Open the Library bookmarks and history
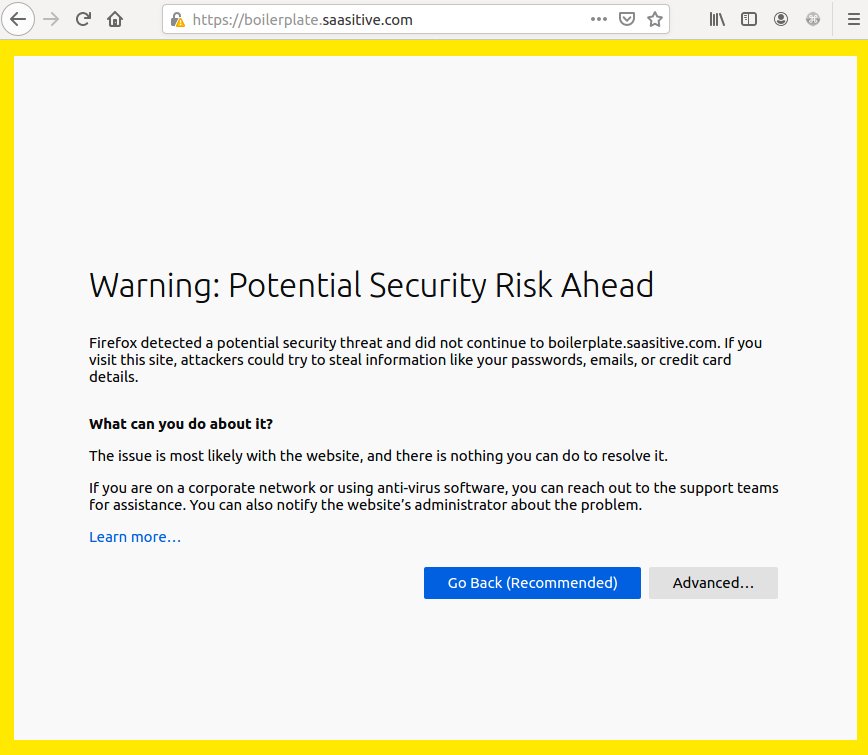The height and width of the screenshot is (755, 868). [717, 19]
